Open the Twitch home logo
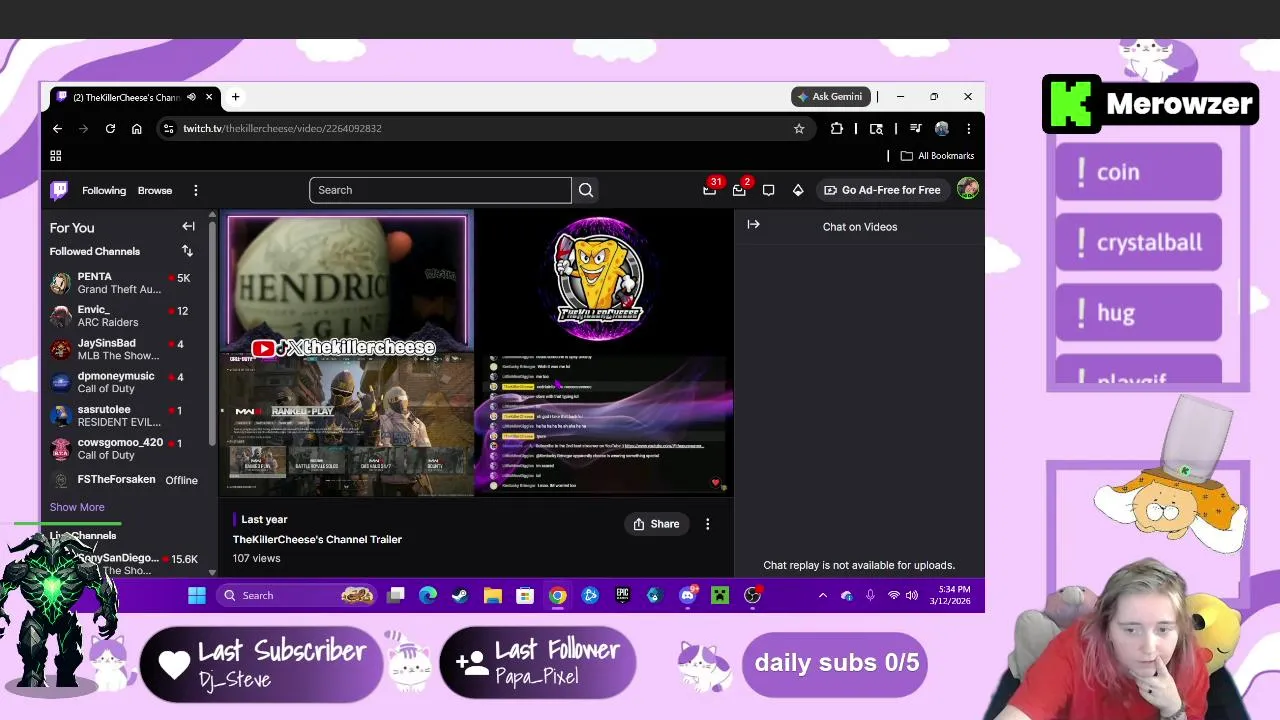Screen dimensions: 1280x720 click(x=59, y=190)
